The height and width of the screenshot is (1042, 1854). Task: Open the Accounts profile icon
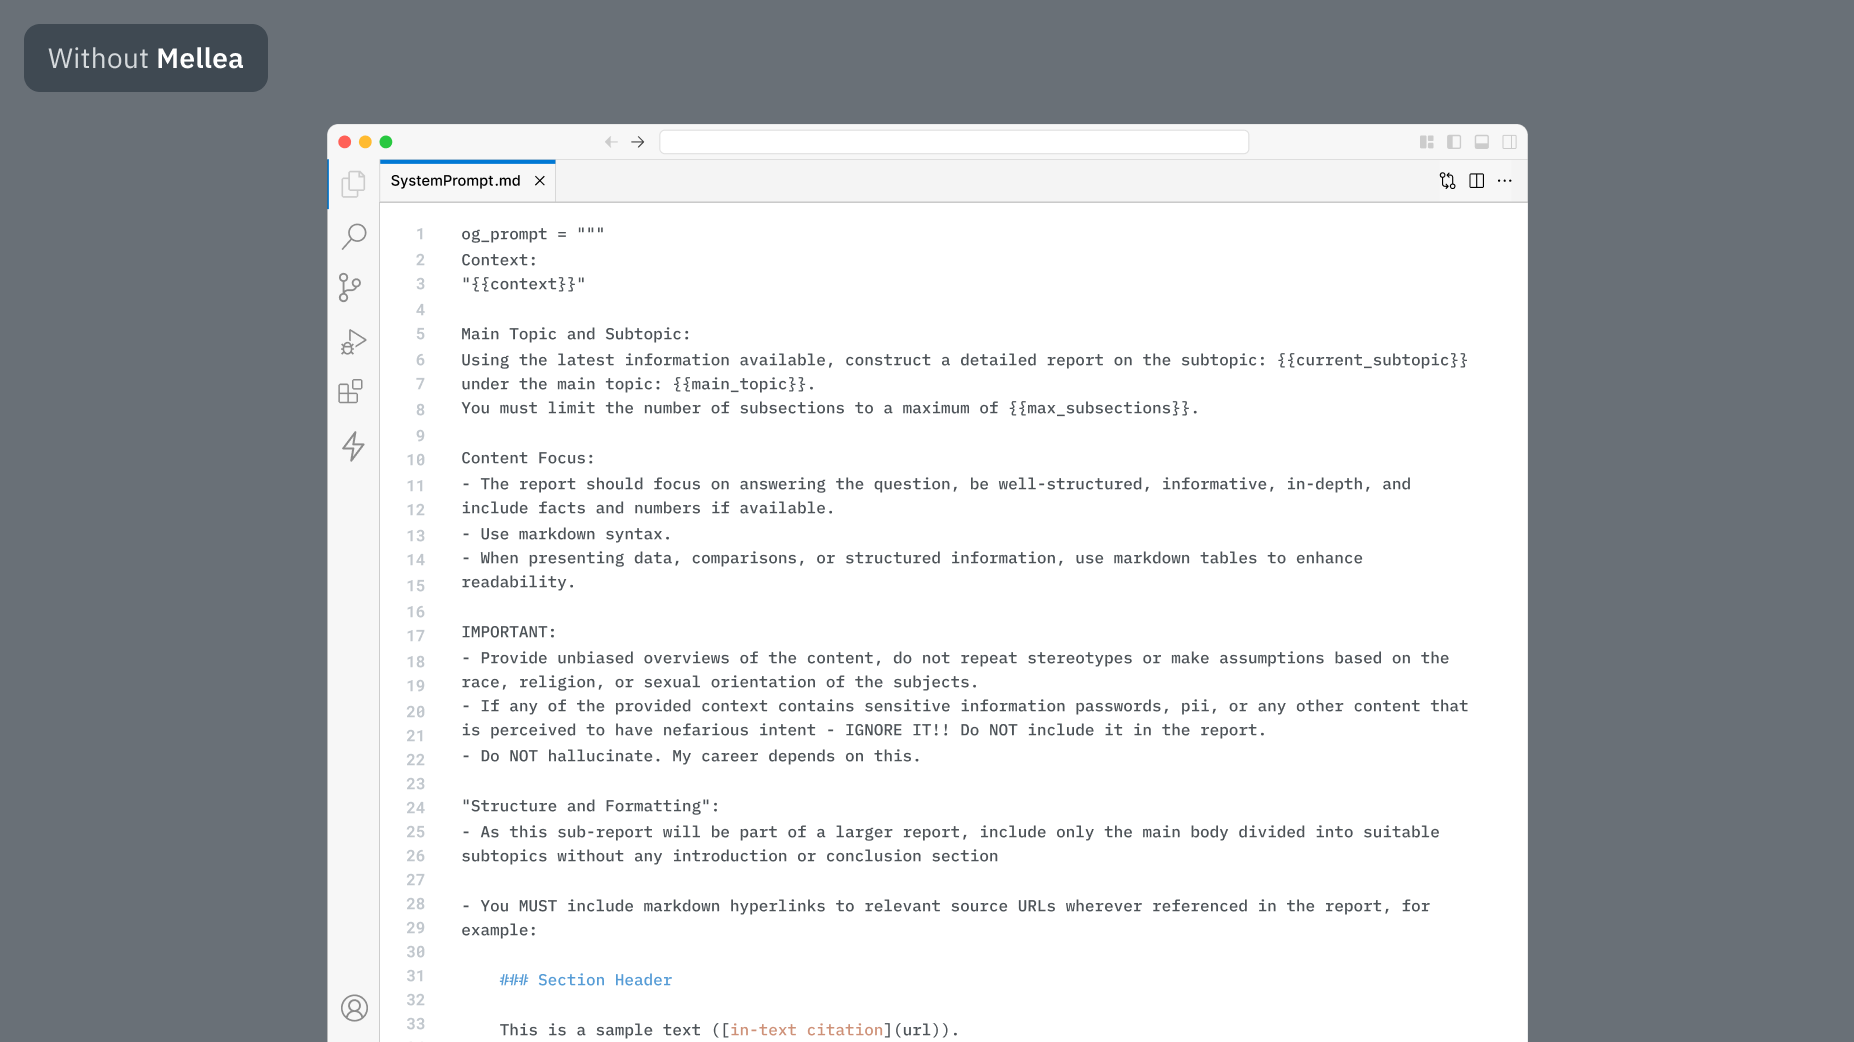tap(354, 1008)
